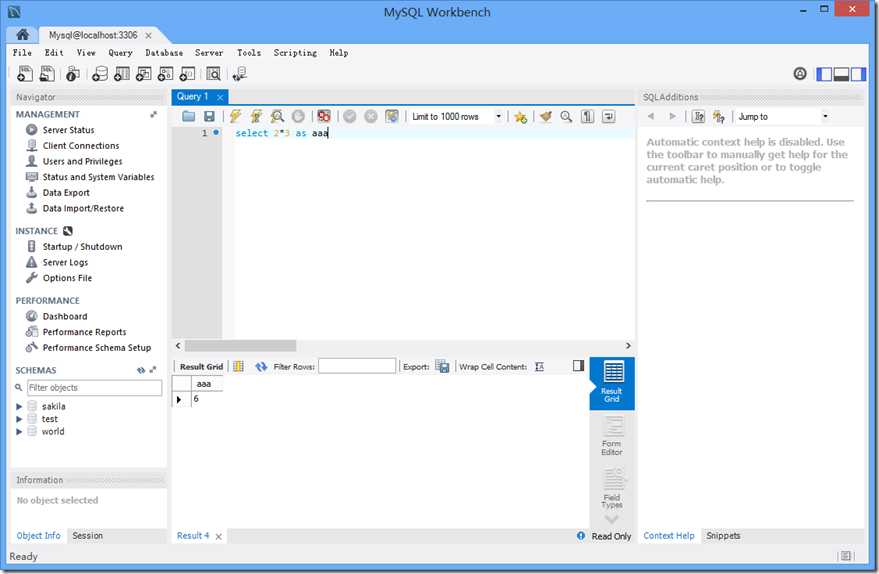
Task: Select Field Types result view
Action: point(612,489)
